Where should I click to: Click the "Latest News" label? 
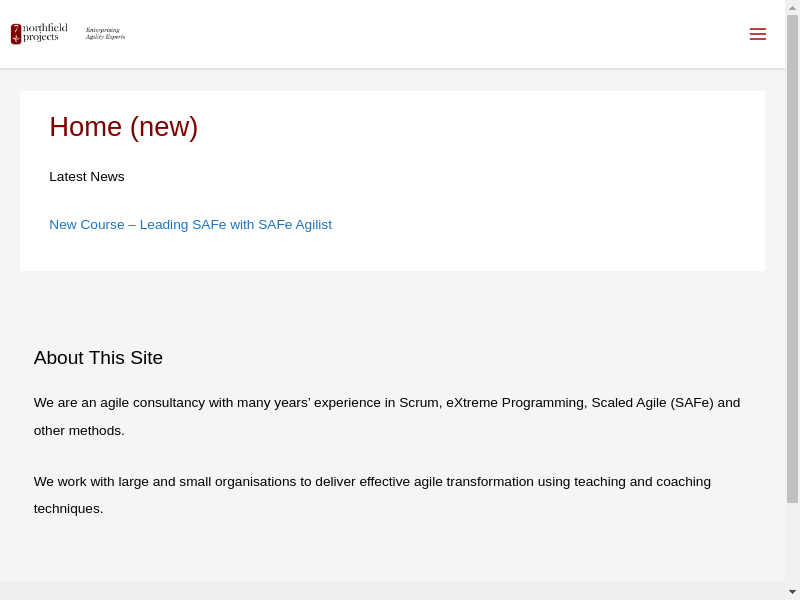[87, 177]
